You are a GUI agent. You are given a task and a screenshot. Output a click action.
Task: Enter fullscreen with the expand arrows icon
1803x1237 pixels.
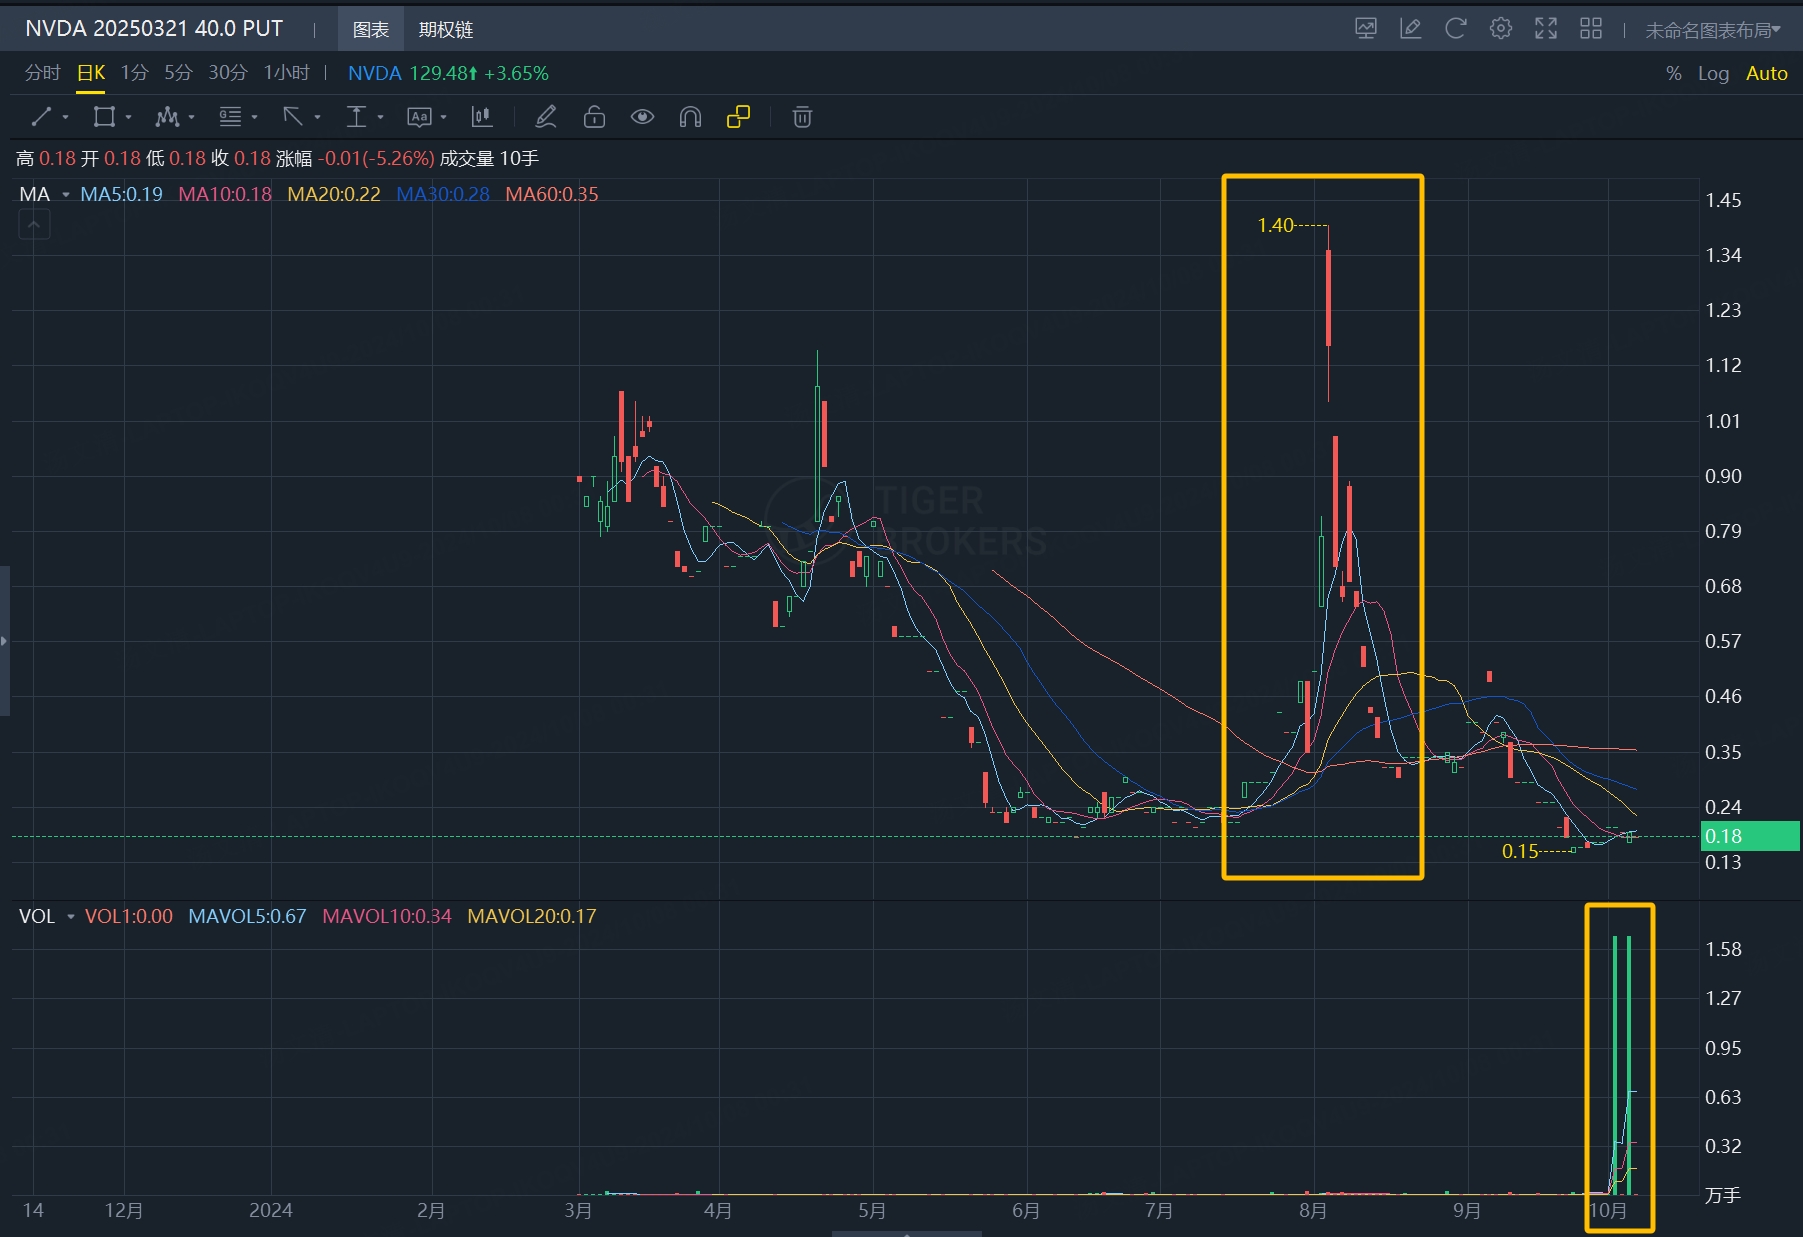(1545, 29)
